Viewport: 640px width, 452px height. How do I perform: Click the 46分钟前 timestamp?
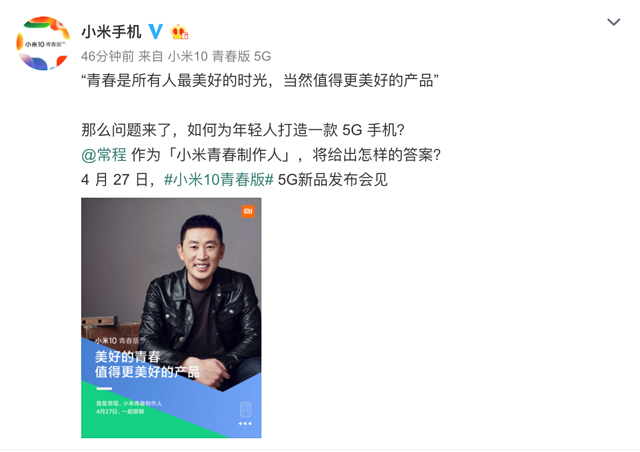click(107, 56)
